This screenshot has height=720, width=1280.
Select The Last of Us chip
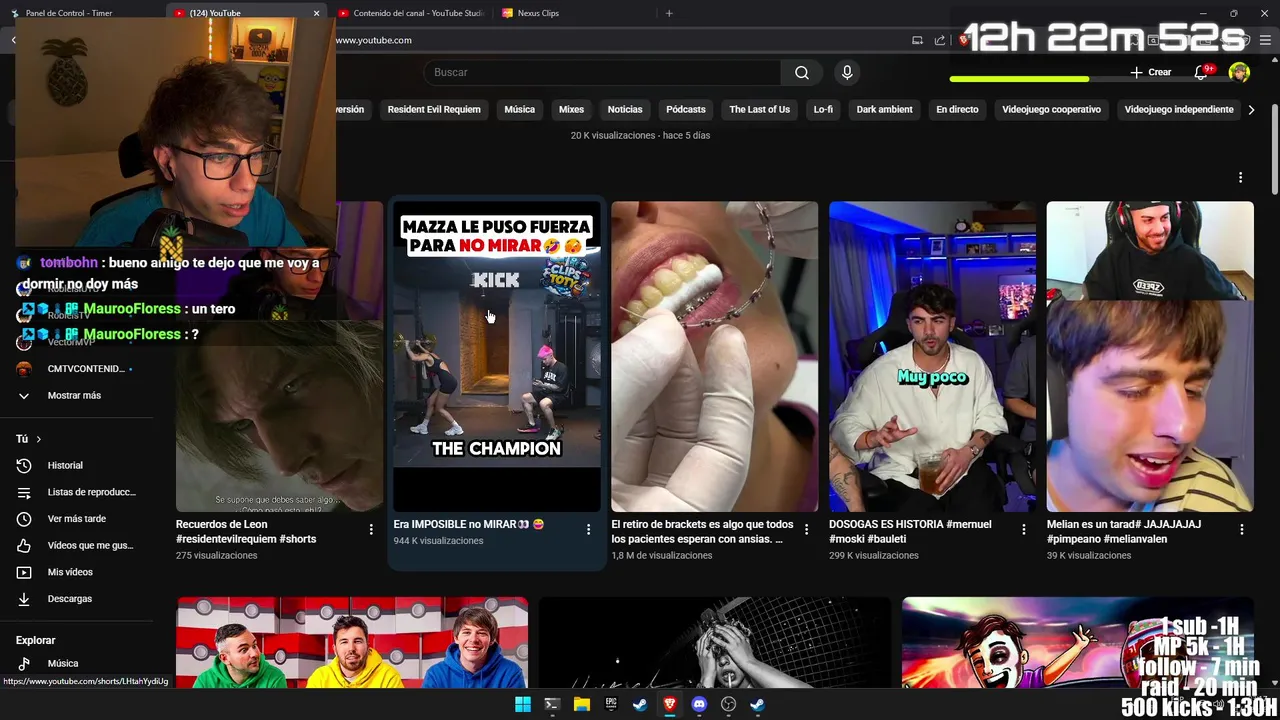(x=759, y=110)
